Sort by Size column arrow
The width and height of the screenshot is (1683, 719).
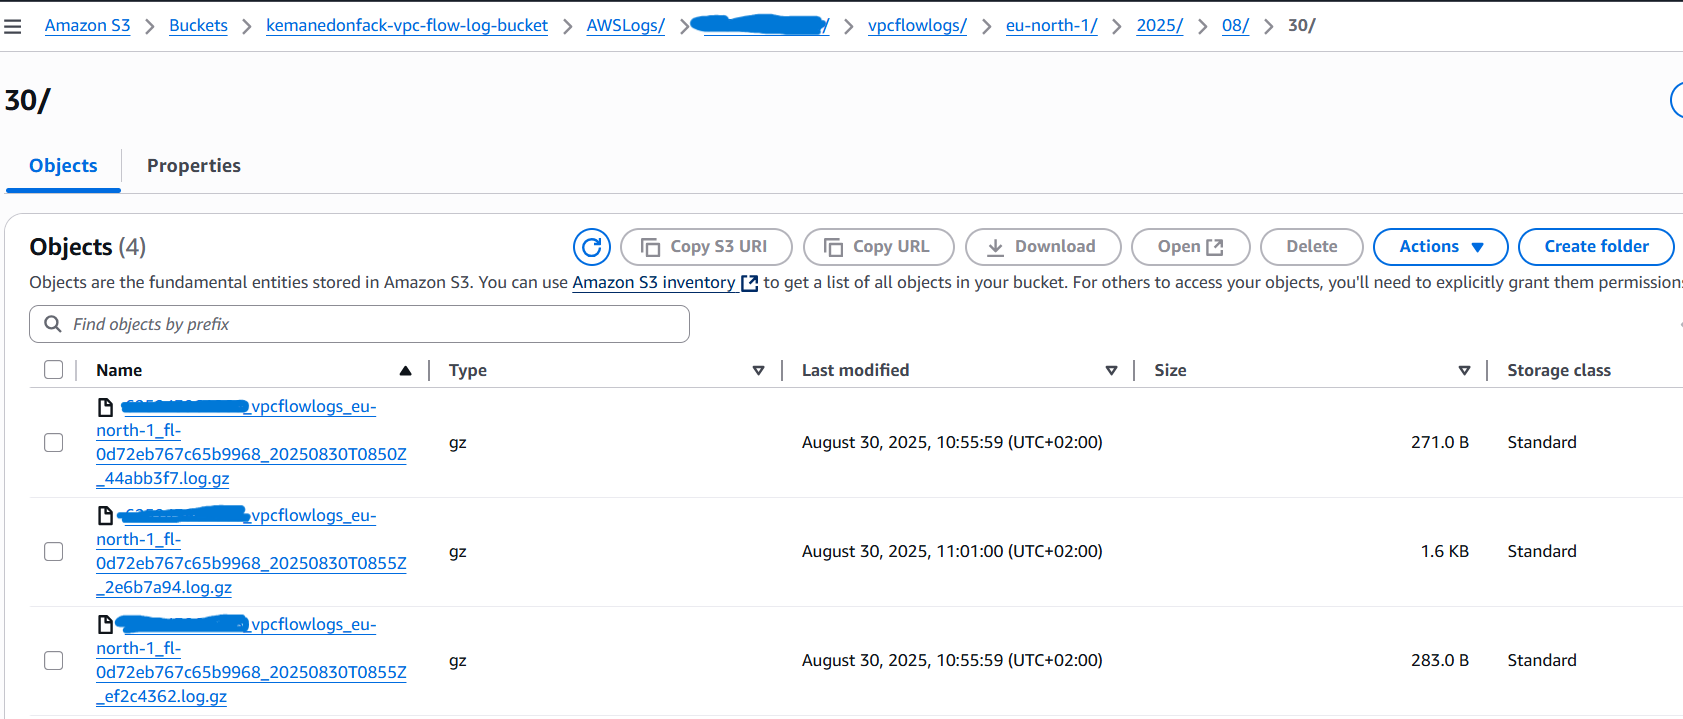[1464, 371]
